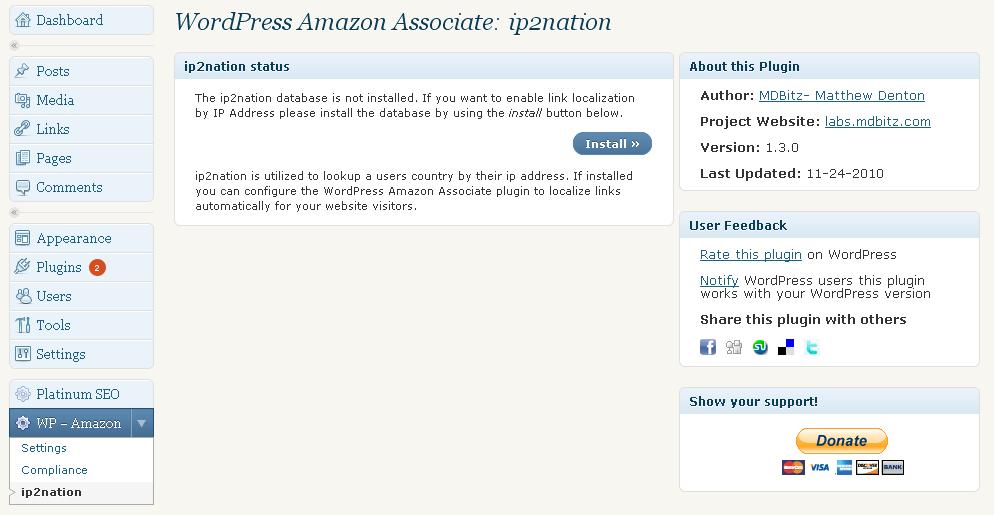The width and height of the screenshot is (994, 515).
Task: Collapse sidebar using top separator arrow
Action: coord(15,46)
